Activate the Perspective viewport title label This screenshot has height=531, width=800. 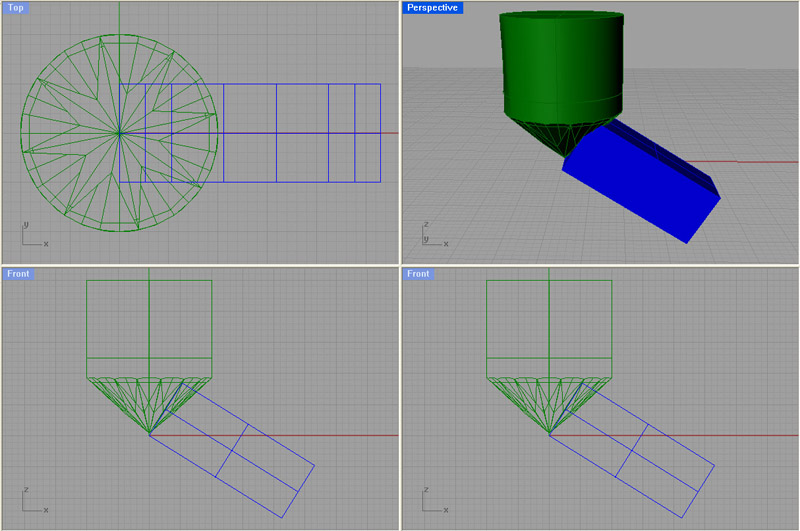[432, 8]
